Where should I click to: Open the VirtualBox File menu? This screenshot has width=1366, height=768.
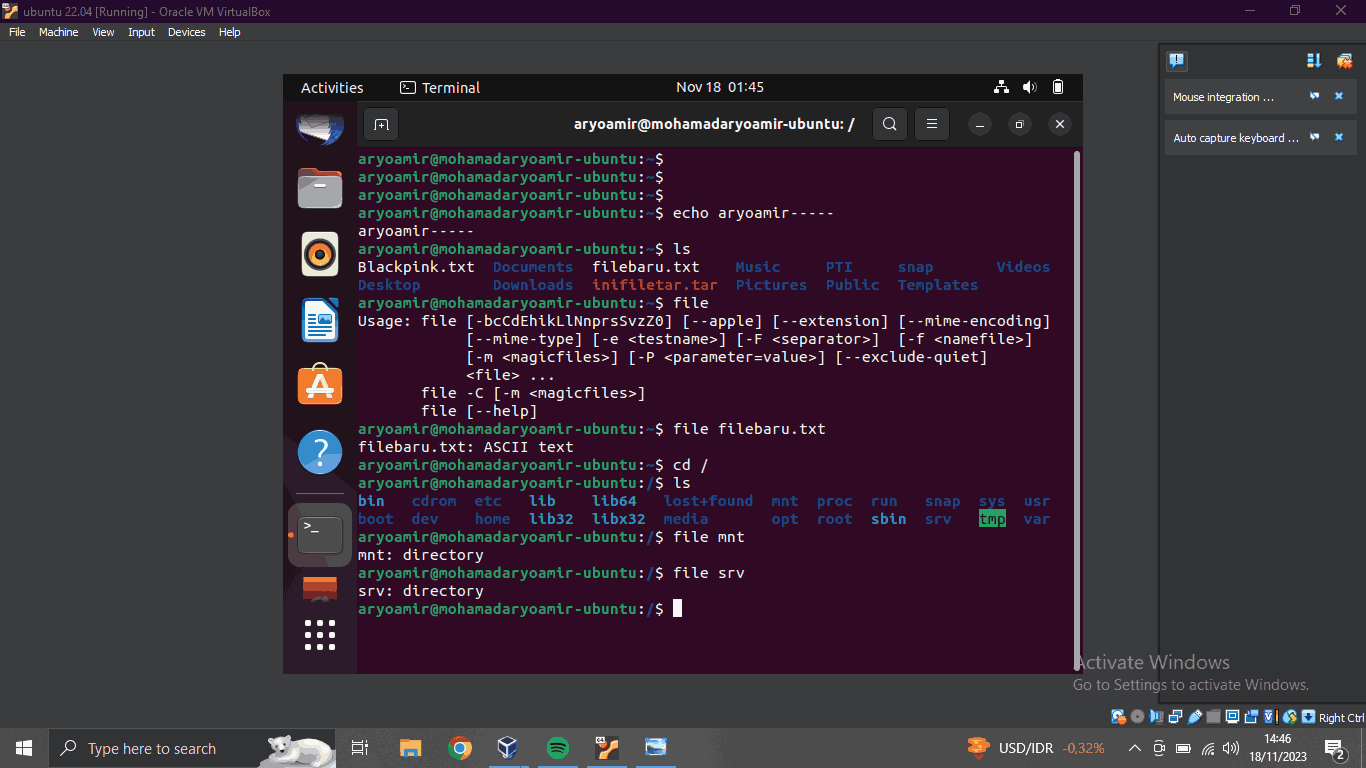tap(17, 32)
